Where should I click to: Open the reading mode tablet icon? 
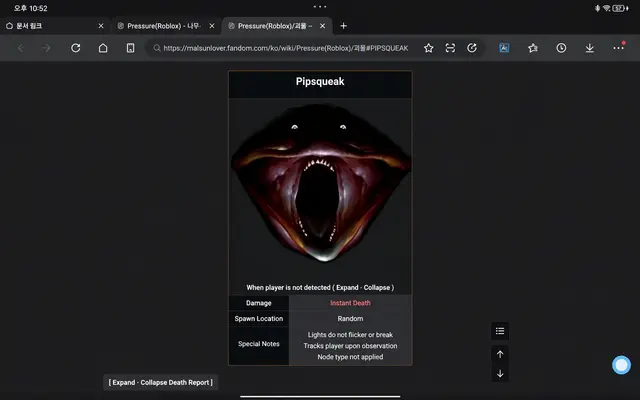[130, 48]
